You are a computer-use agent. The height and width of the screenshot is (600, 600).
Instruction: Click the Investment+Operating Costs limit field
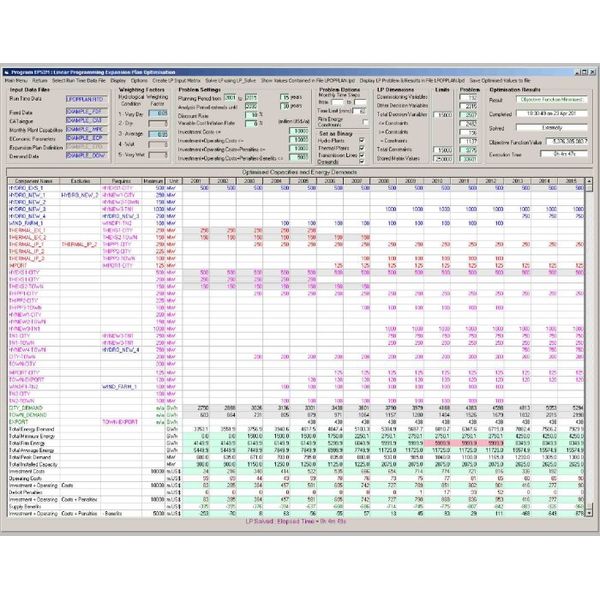[299, 140]
